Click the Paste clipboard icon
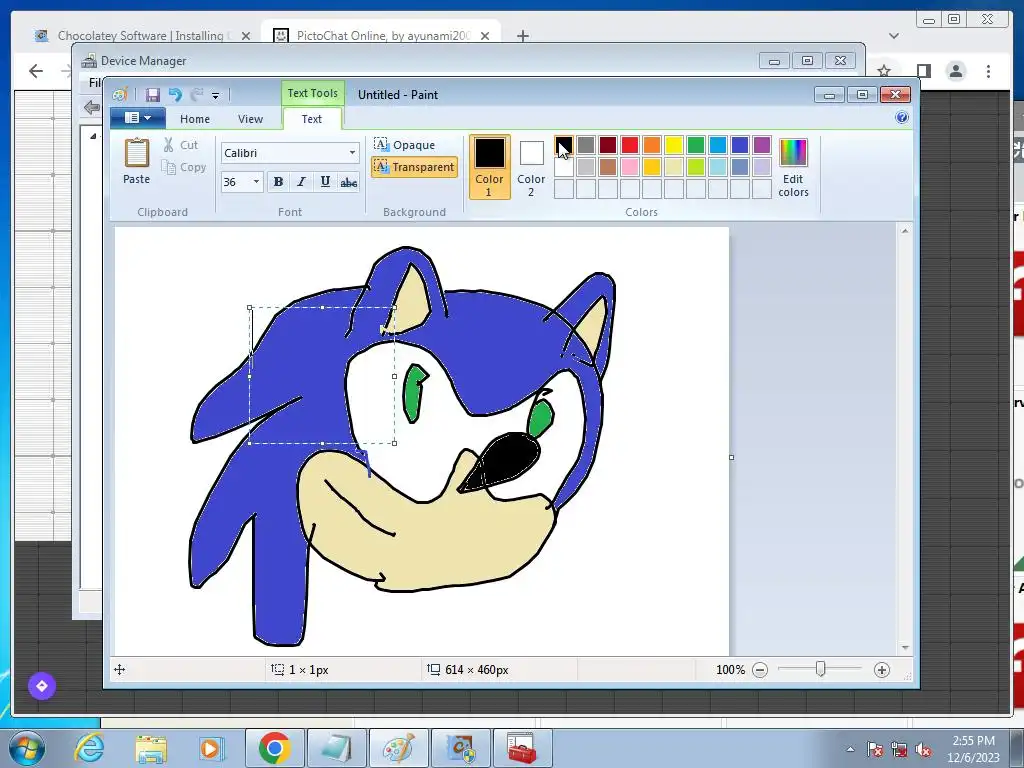Image resolution: width=1024 pixels, height=768 pixels. [136, 153]
